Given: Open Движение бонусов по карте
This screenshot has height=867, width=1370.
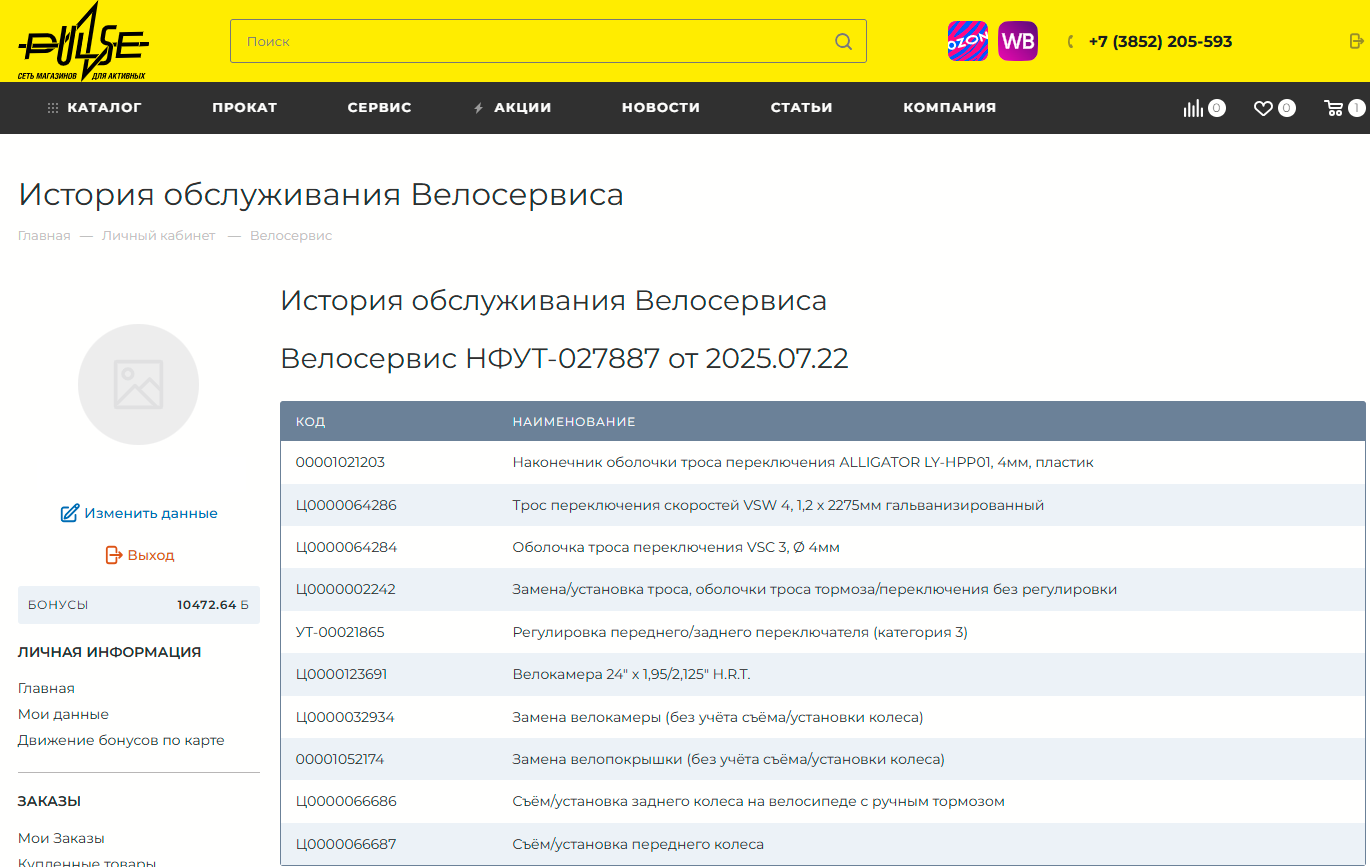Looking at the screenshot, I should [121, 741].
